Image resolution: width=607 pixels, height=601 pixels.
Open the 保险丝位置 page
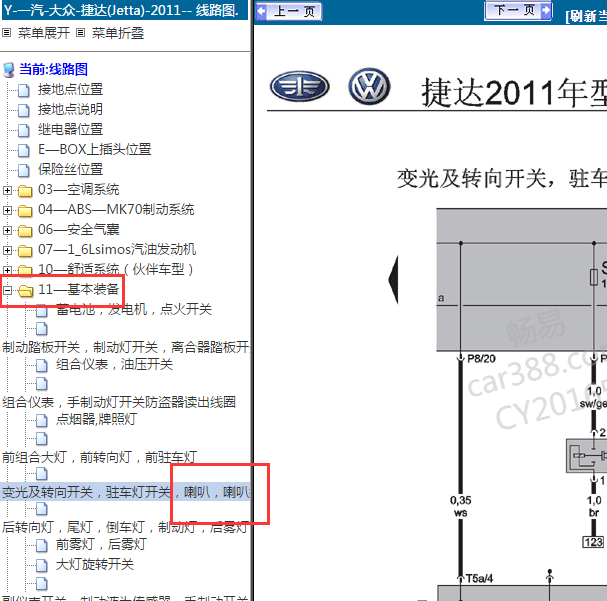click(x=70, y=169)
